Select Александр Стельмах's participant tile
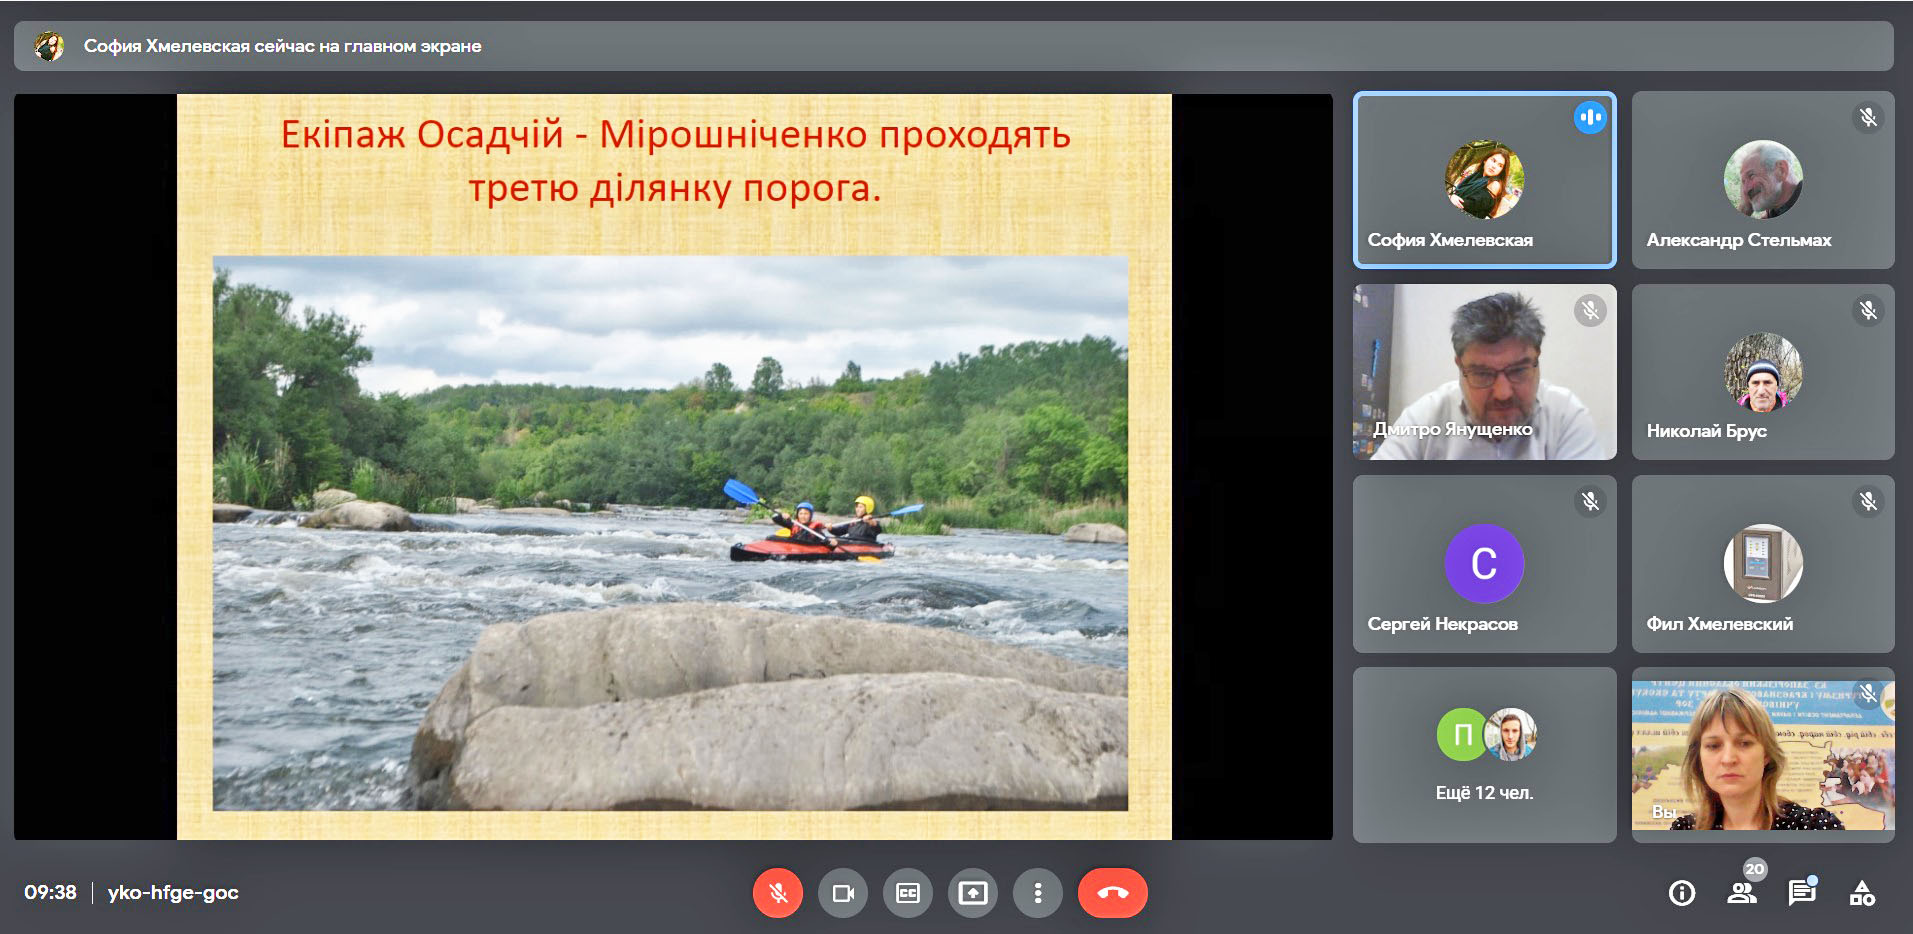1913x934 pixels. (x=1763, y=180)
